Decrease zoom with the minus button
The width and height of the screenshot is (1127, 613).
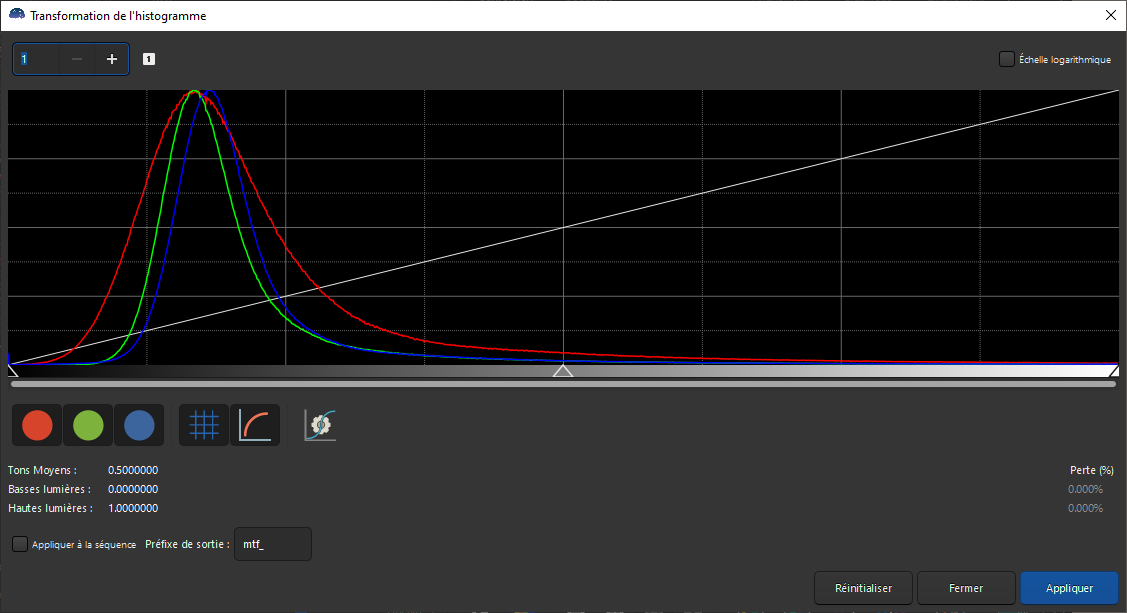pos(77,59)
